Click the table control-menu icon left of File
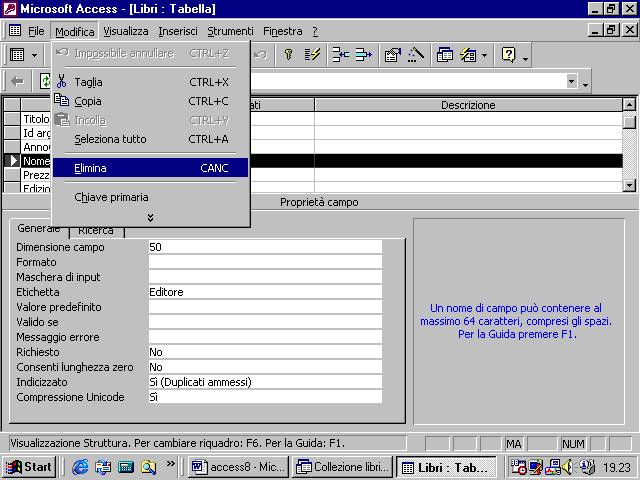640x480 pixels. pos(15,30)
